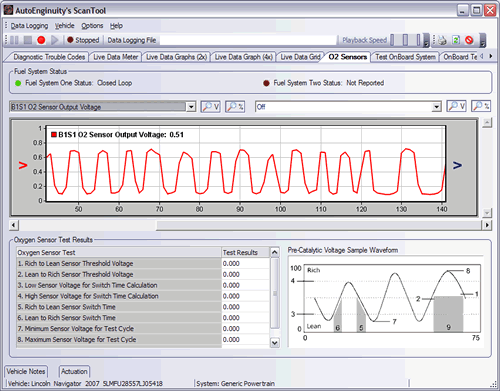Switch to the Live Data Graphs (2x) tab

point(176,57)
